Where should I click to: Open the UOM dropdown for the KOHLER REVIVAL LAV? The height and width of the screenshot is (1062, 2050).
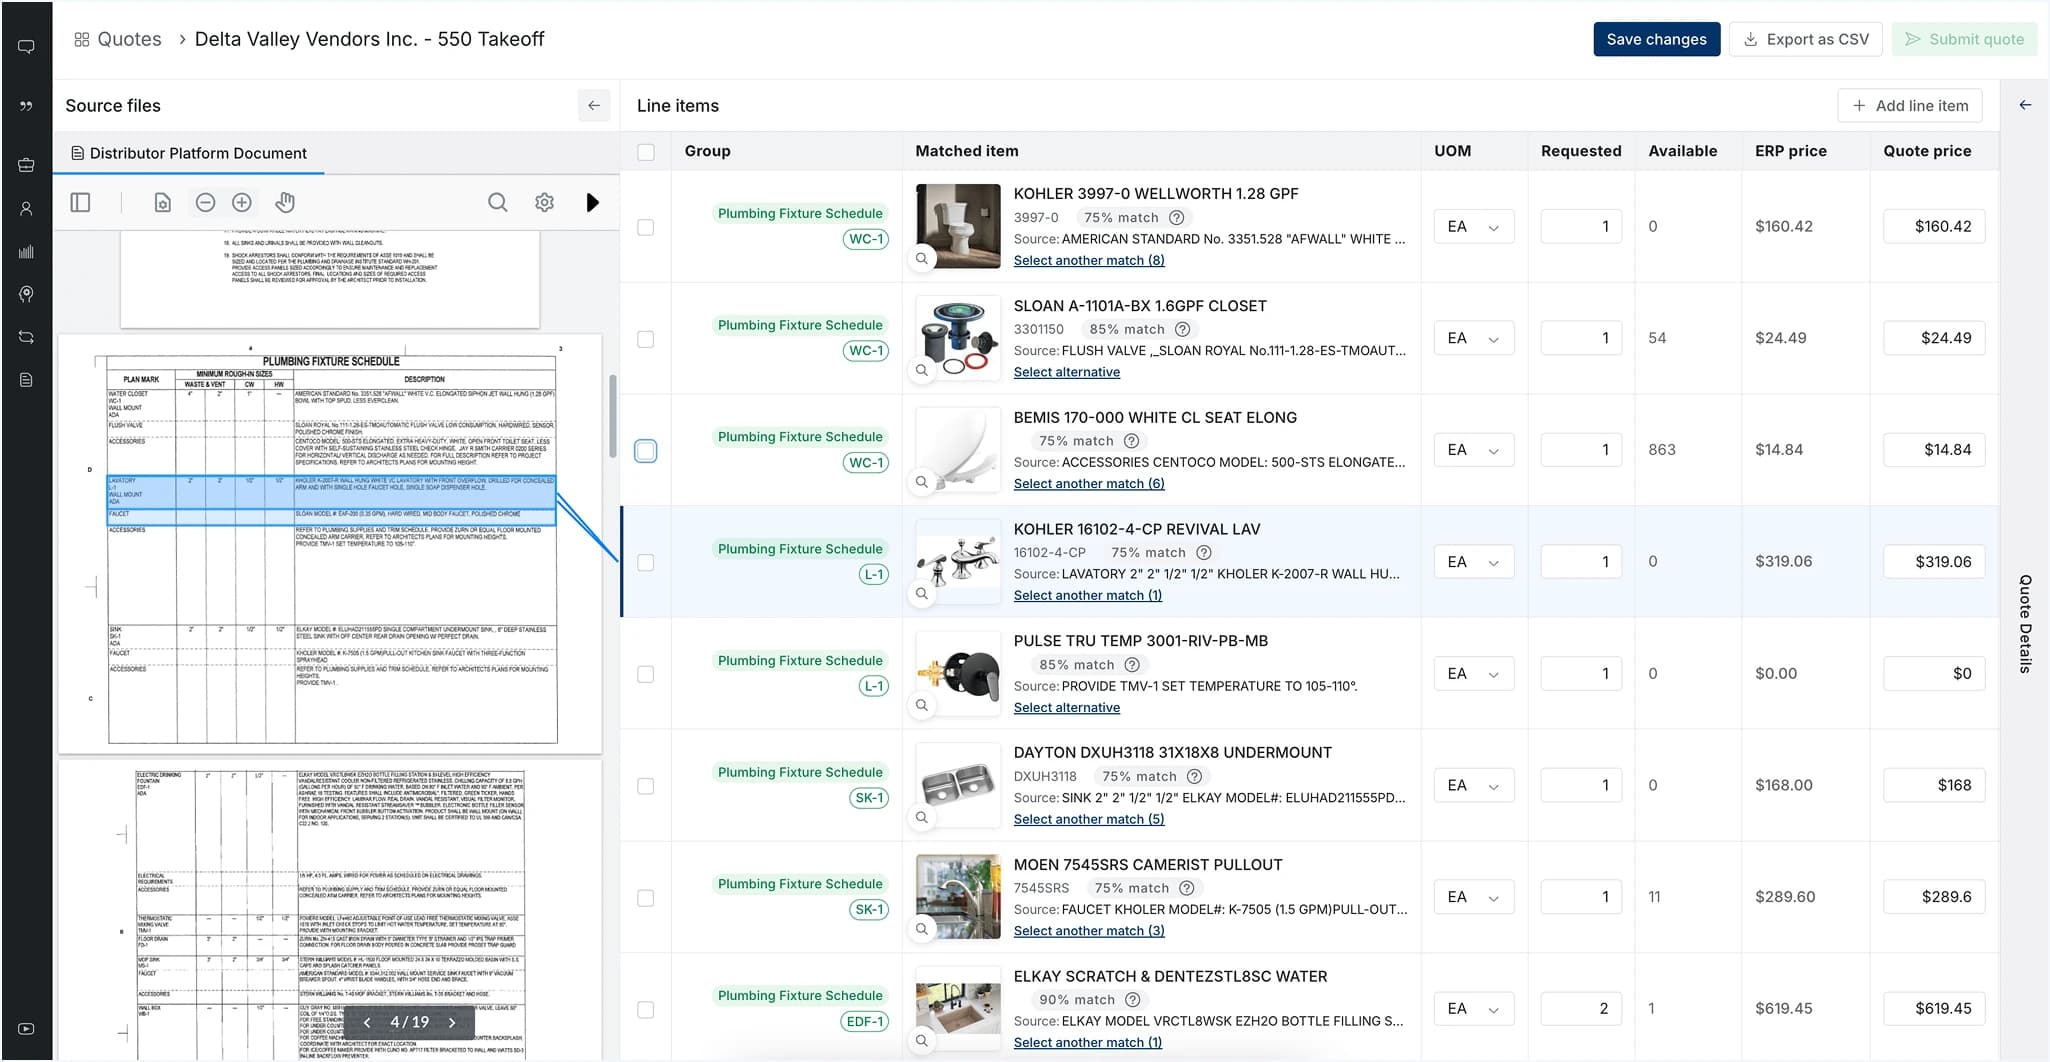coord(1473,561)
